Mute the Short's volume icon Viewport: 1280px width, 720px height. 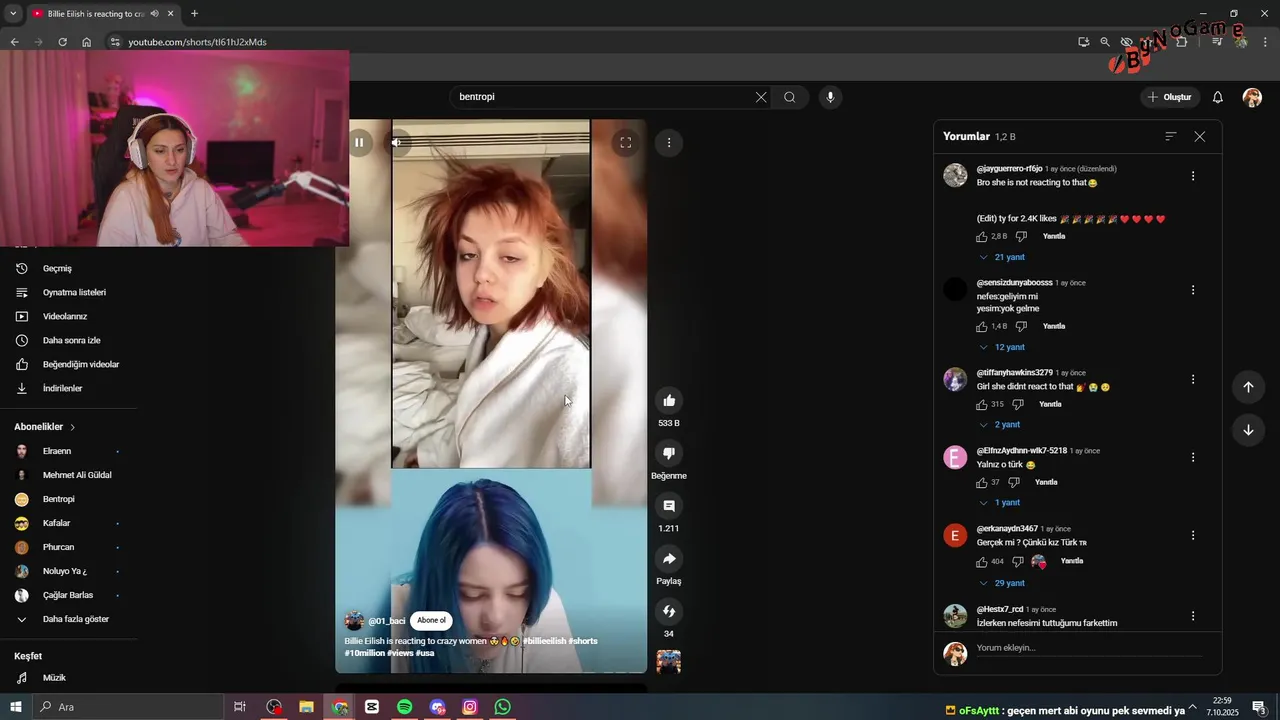coord(396,142)
